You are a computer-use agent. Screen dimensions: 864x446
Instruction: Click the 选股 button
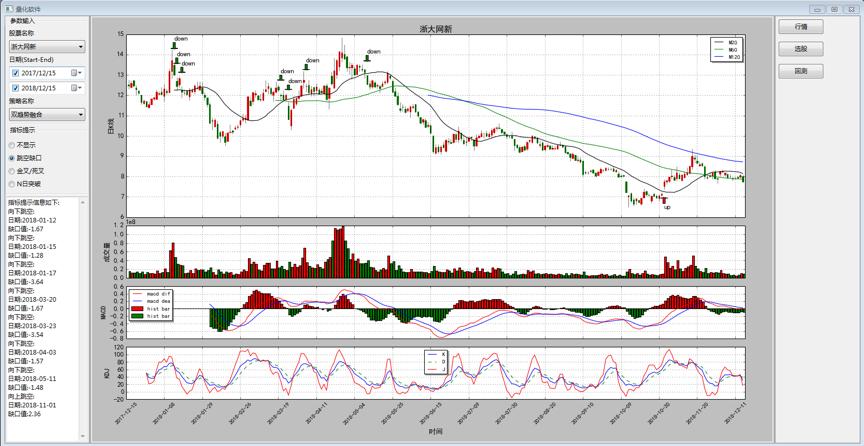(800, 49)
